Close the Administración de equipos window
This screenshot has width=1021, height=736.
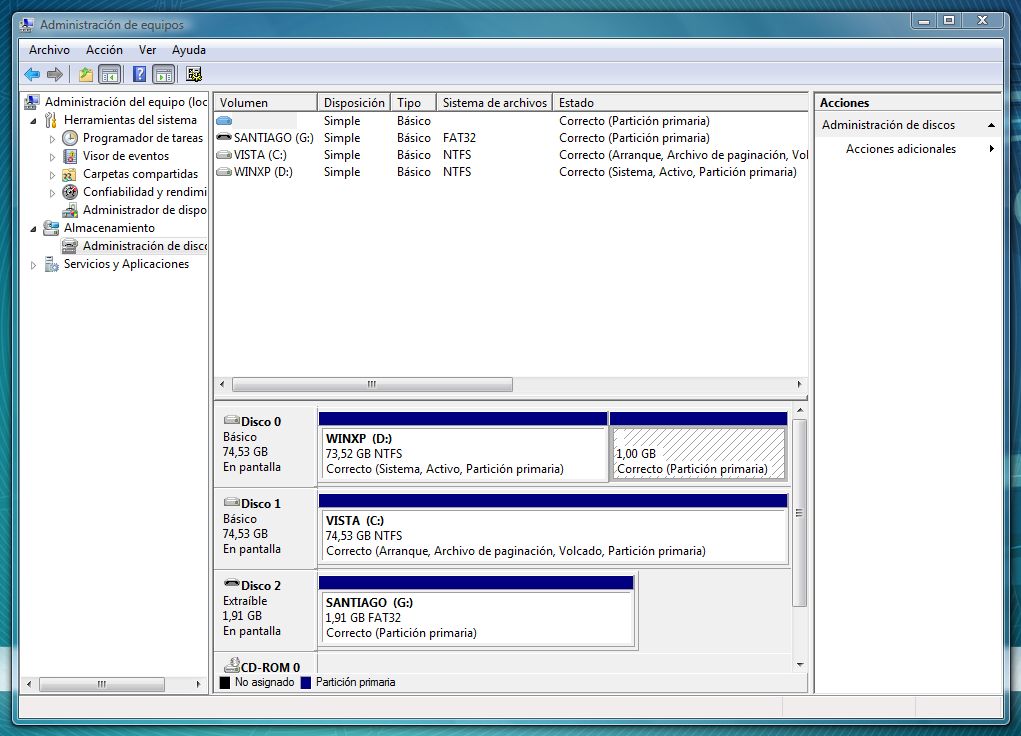(x=983, y=21)
